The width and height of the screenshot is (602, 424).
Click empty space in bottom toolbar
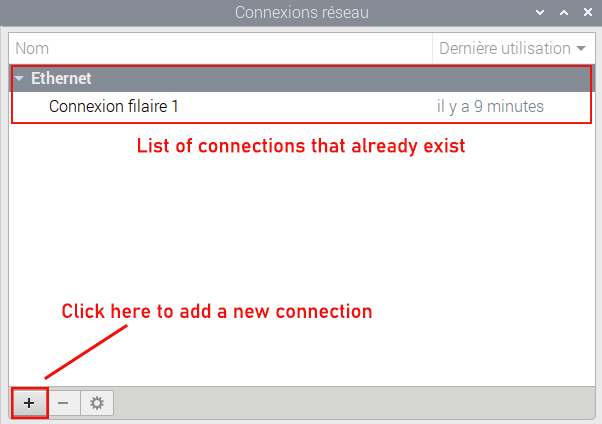coord(350,403)
